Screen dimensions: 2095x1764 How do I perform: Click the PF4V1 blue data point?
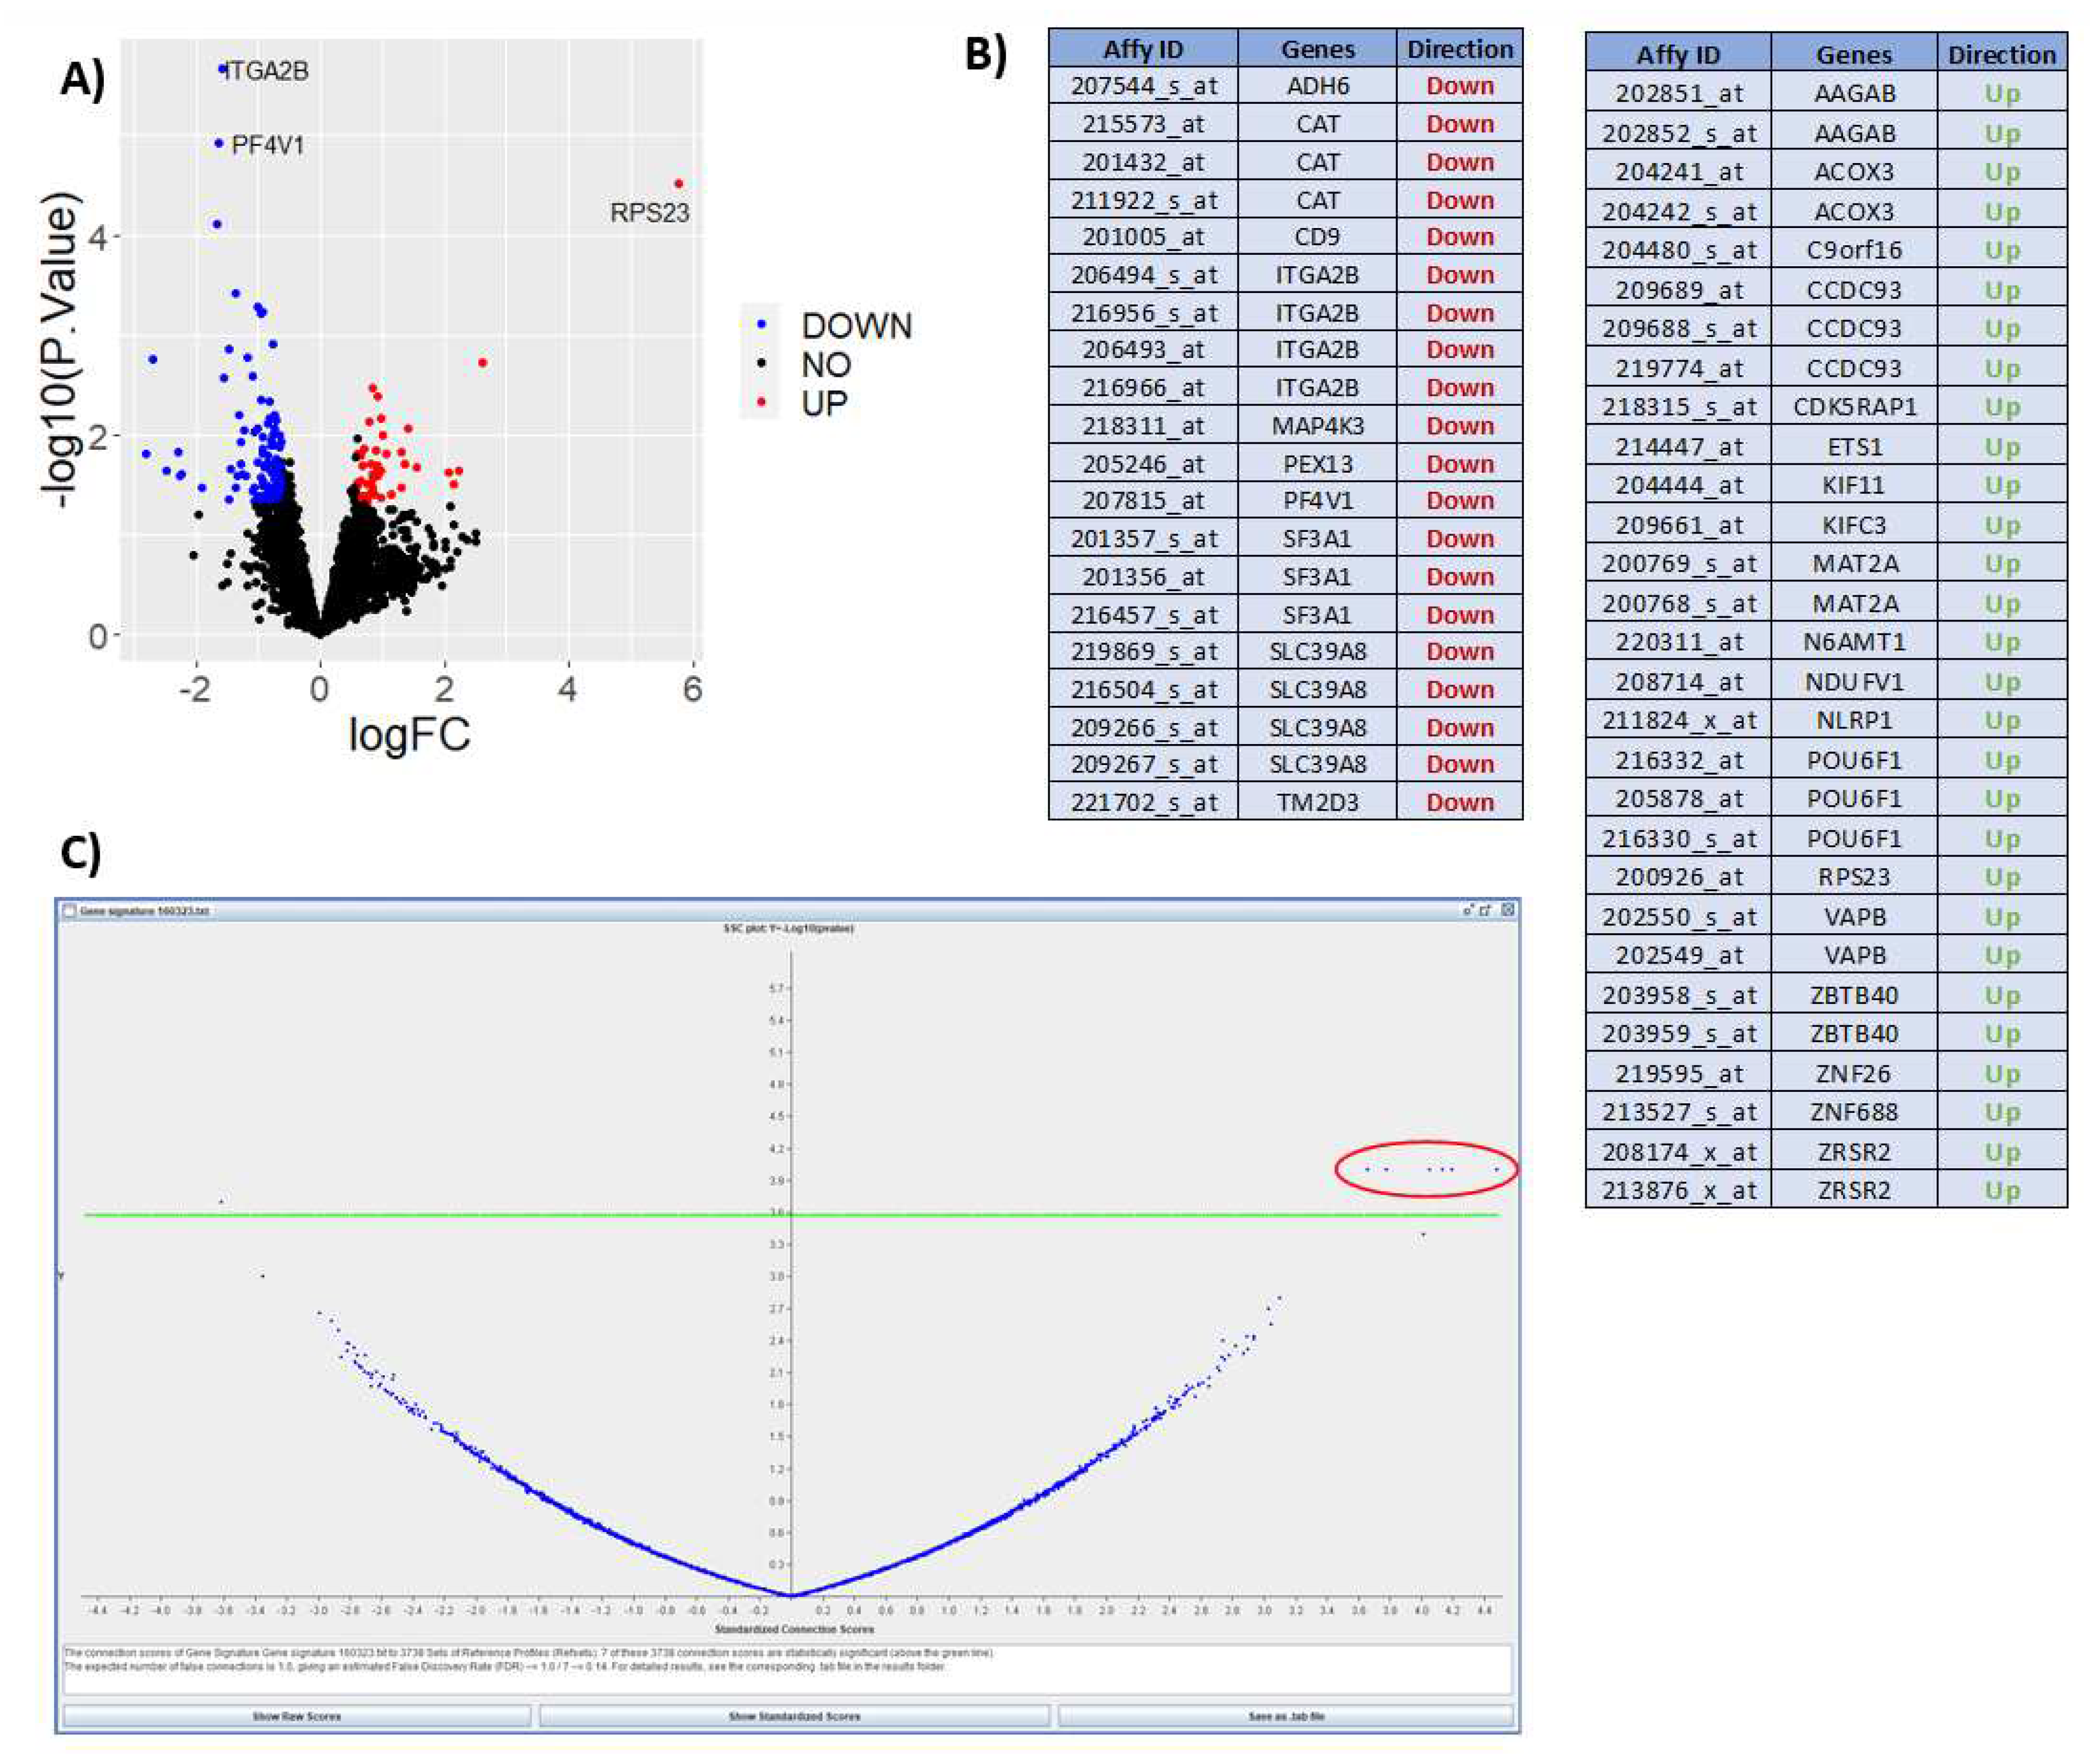pyautogui.click(x=219, y=144)
